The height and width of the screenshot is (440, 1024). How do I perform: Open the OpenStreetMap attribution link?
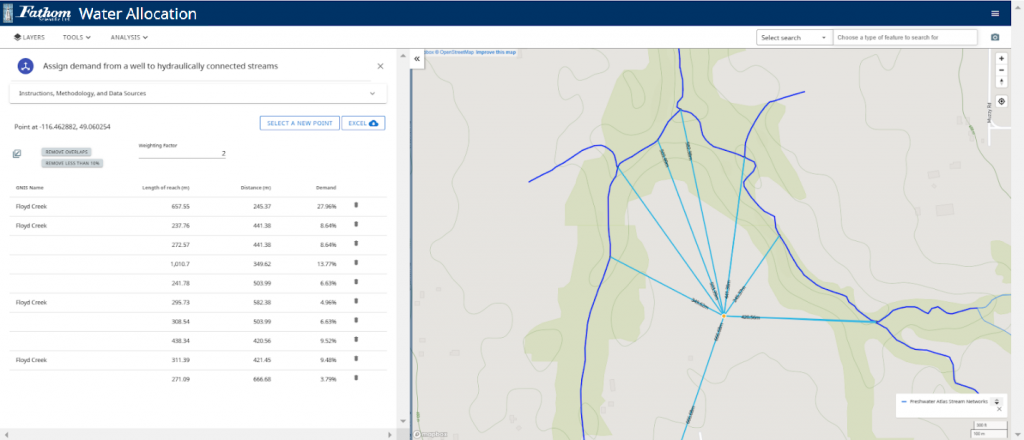(456, 52)
